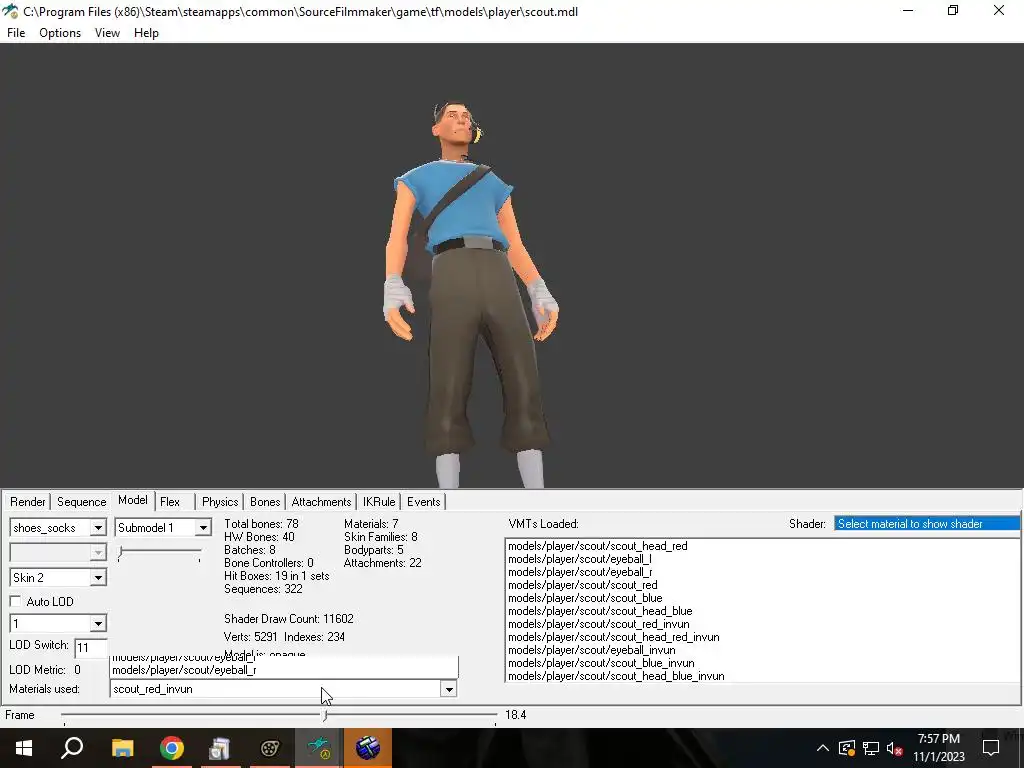This screenshot has width=1024, height=768.
Task: Select models/player/scout/eyeball_l in VMTs list
Action: tap(579, 559)
